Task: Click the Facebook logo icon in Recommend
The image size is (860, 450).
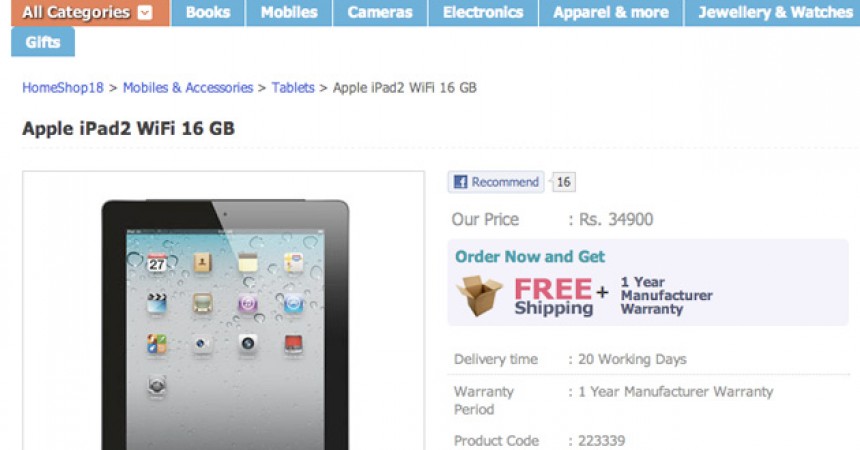Action: point(461,182)
